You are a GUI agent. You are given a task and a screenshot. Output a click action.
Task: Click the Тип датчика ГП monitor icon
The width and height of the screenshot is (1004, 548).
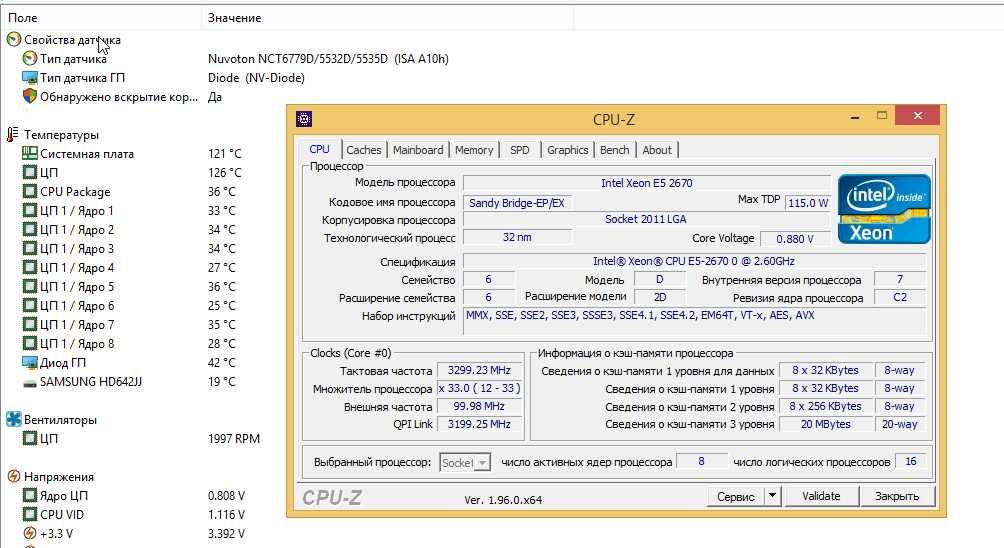(29, 77)
